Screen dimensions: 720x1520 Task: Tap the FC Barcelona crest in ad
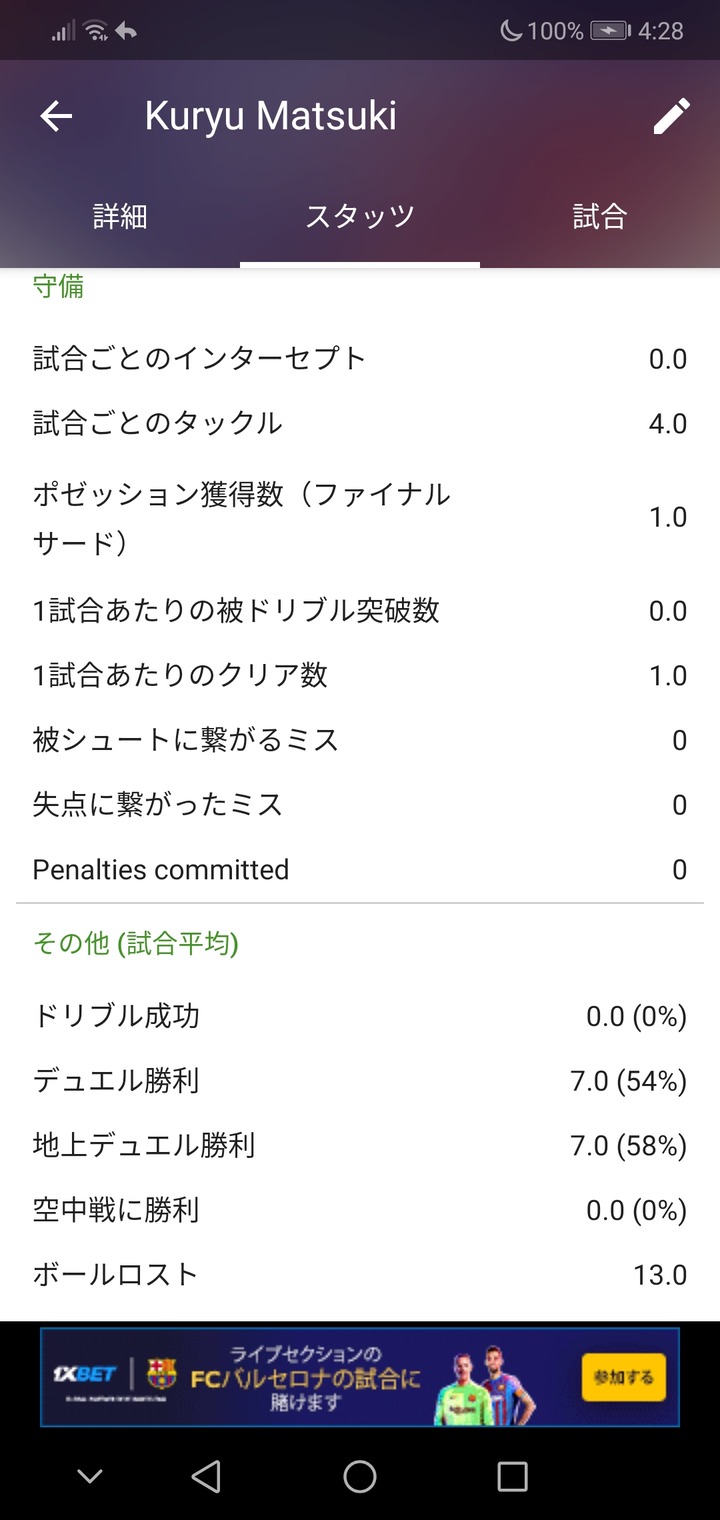(x=162, y=1374)
